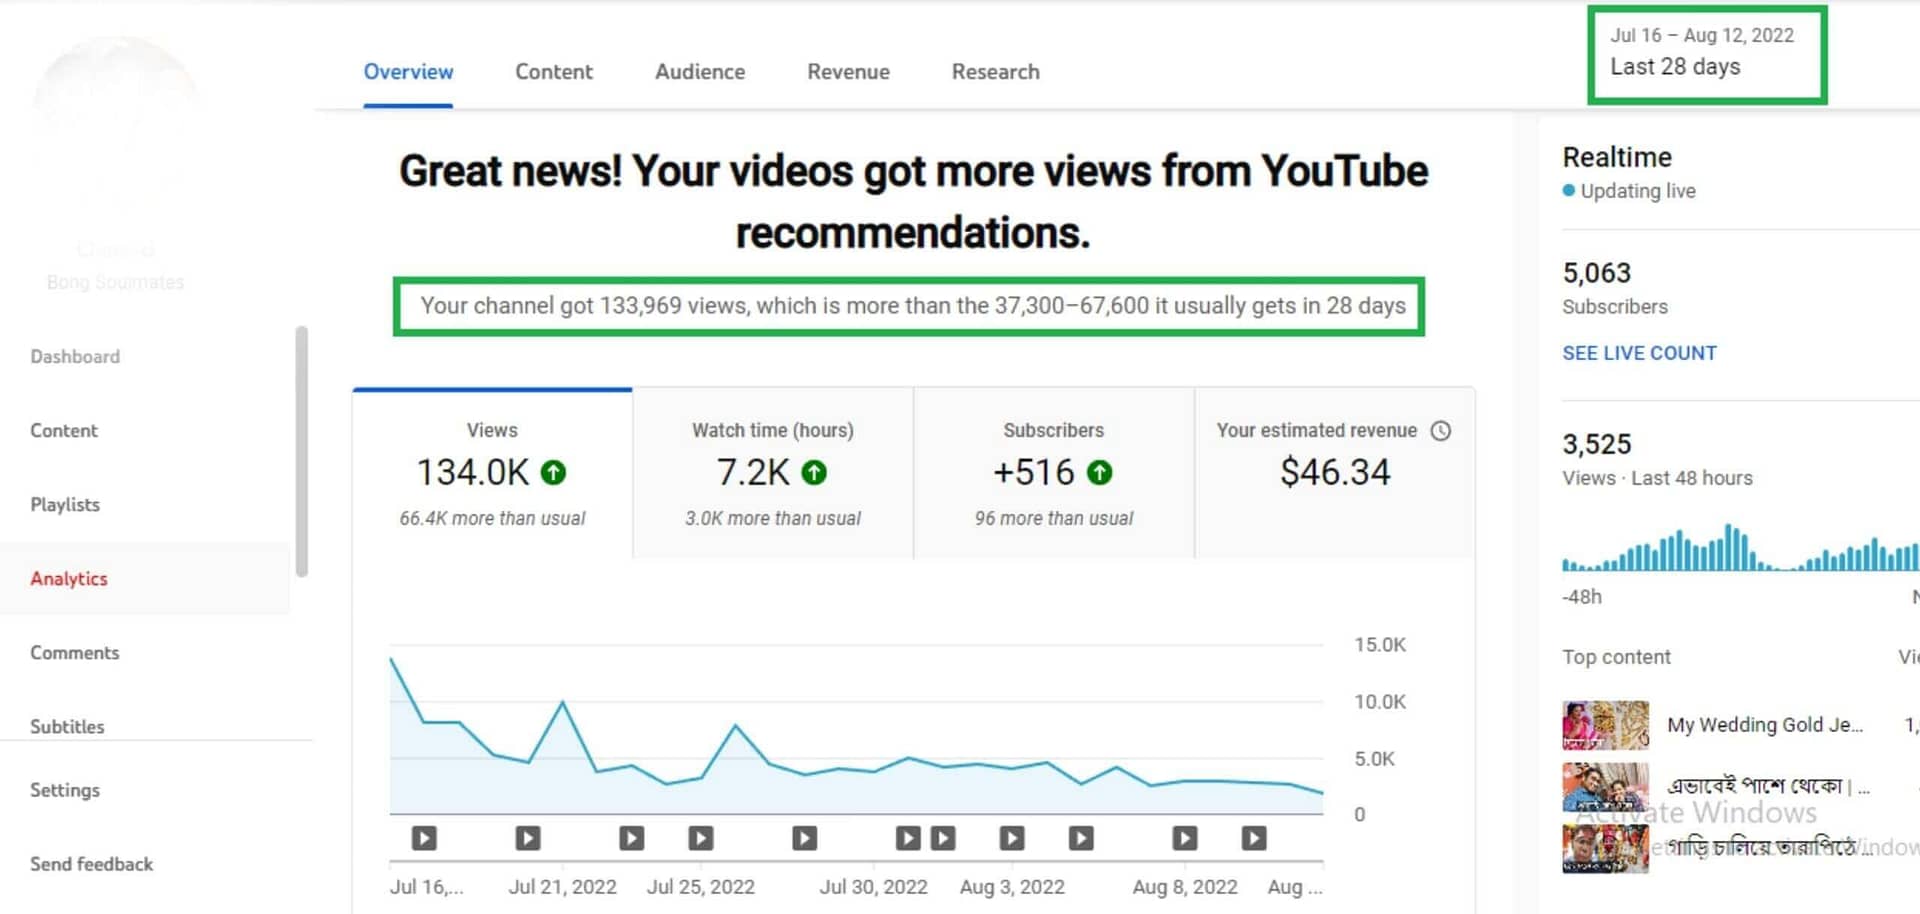Open Settings in the sidebar
The width and height of the screenshot is (1920, 914).
click(65, 790)
